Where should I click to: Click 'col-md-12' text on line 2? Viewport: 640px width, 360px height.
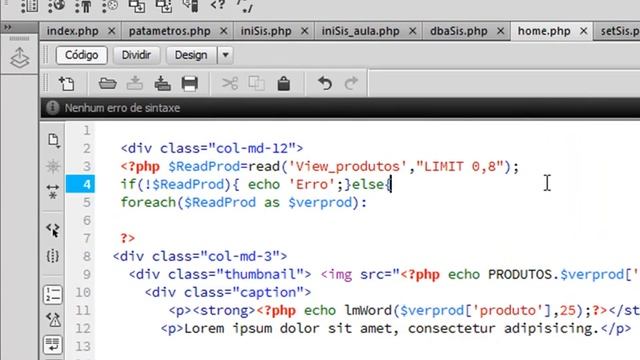pos(251,148)
